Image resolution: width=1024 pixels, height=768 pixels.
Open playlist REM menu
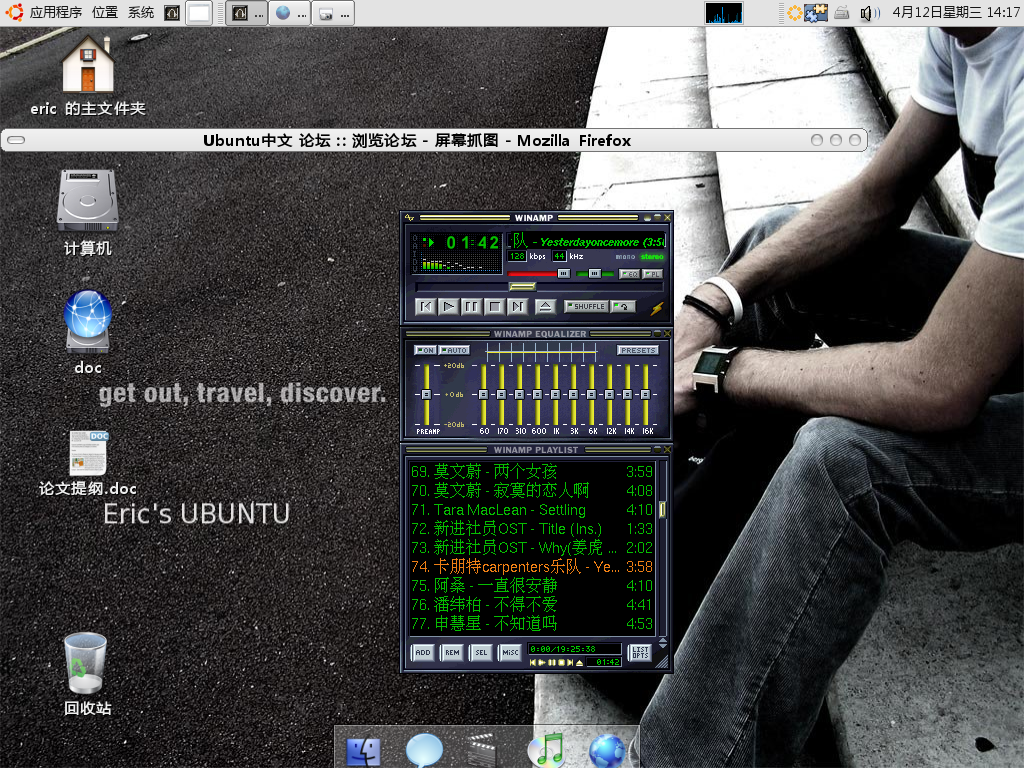[452, 652]
